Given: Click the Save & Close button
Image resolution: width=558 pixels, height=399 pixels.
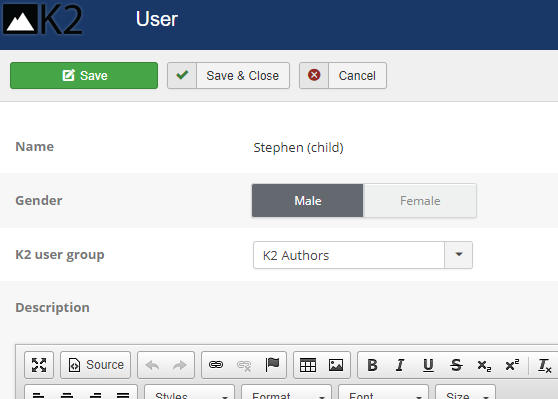Looking at the screenshot, I should pos(228,75).
